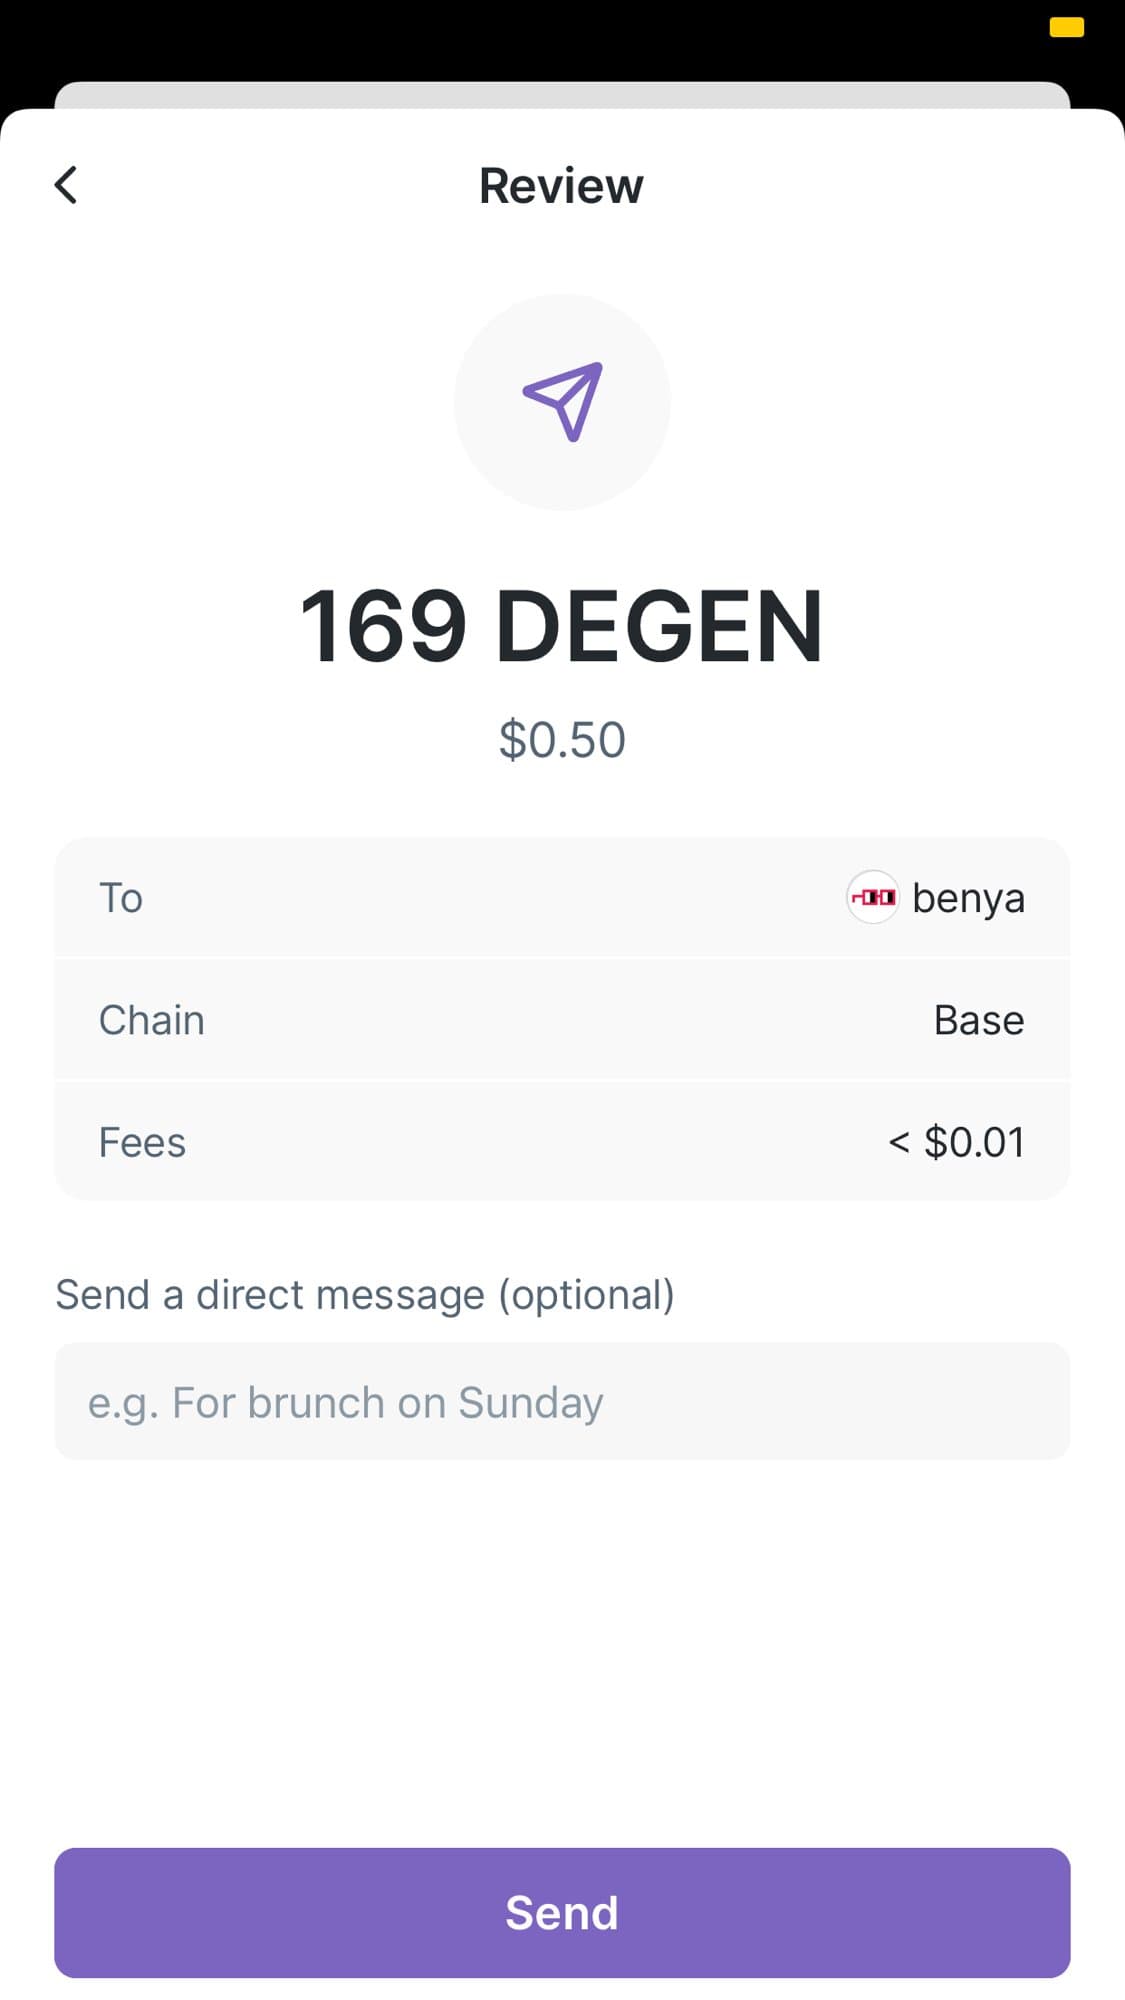Tap the "Chain" row label
The width and height of the screenshot is (1125, 2000).
click(x=152, y=1020)
